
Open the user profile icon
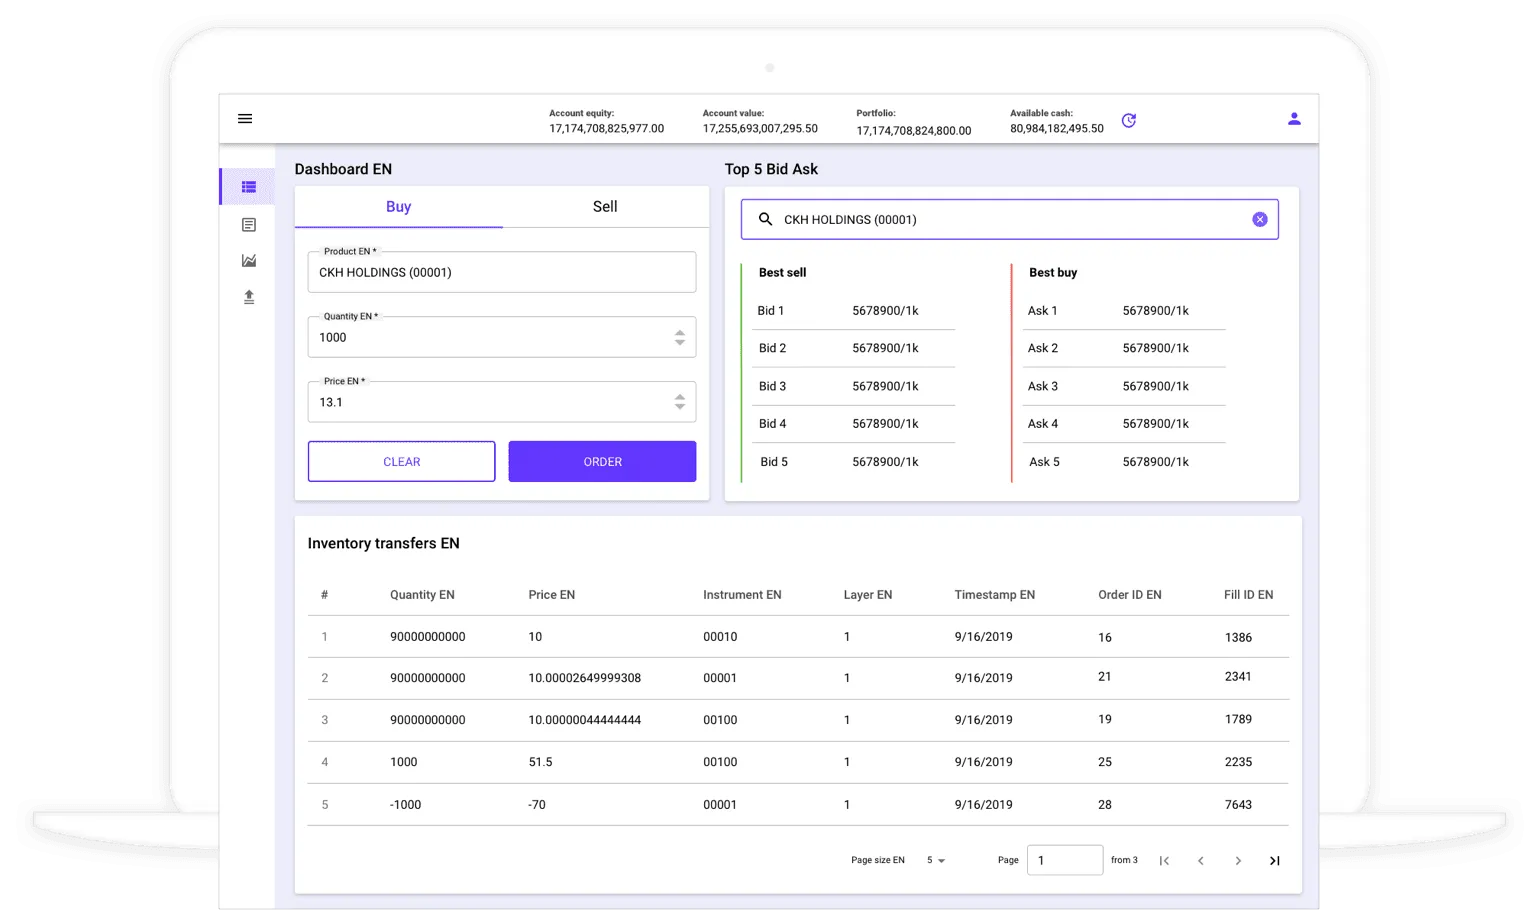click(x=1294, y=119)
